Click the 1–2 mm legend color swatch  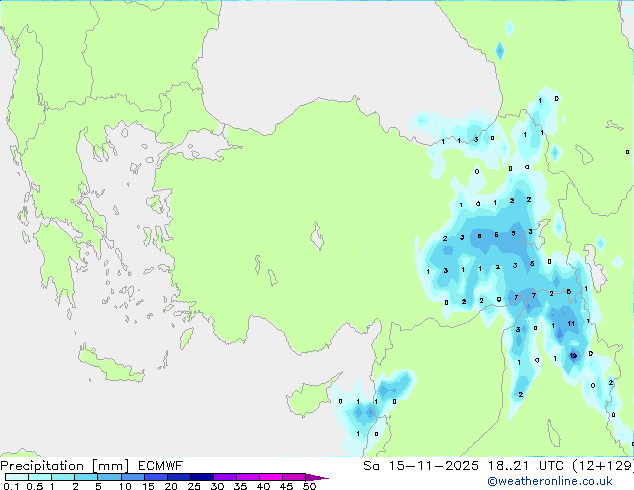click(x=63, y=477)
